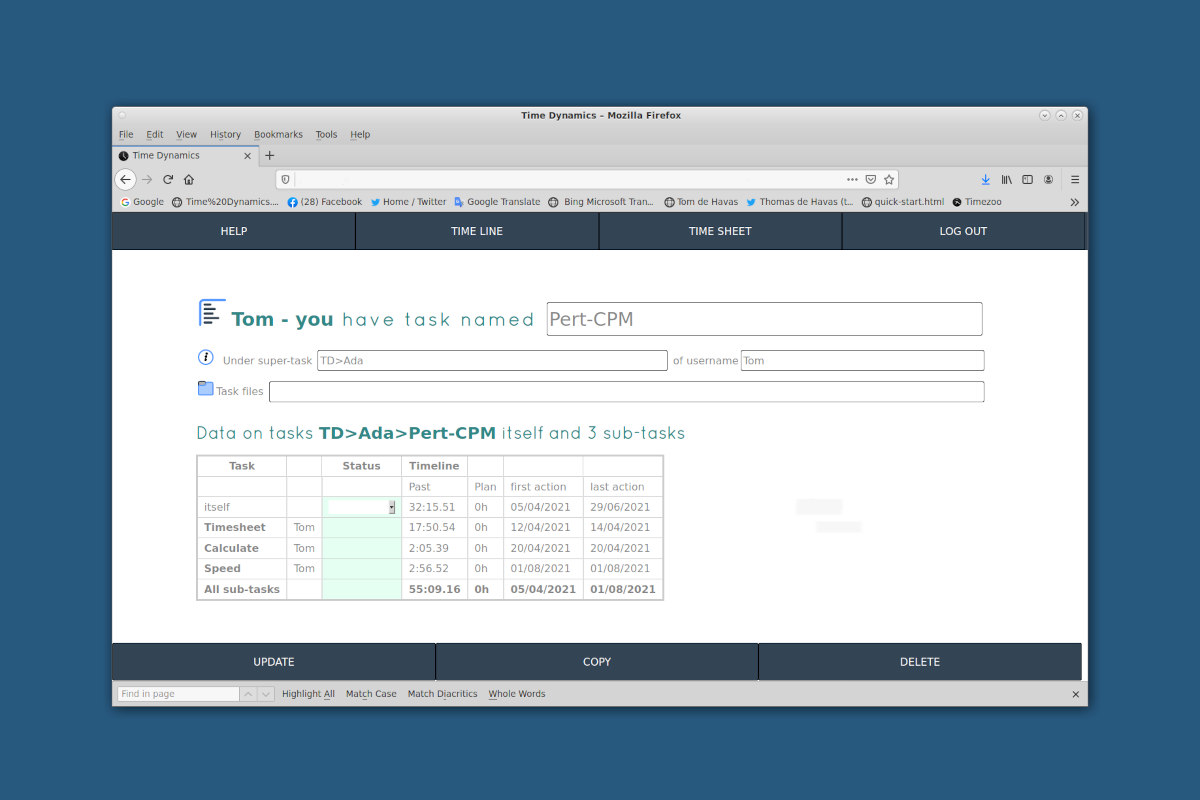Open the quick-start.html bookmark

point(903,202)
